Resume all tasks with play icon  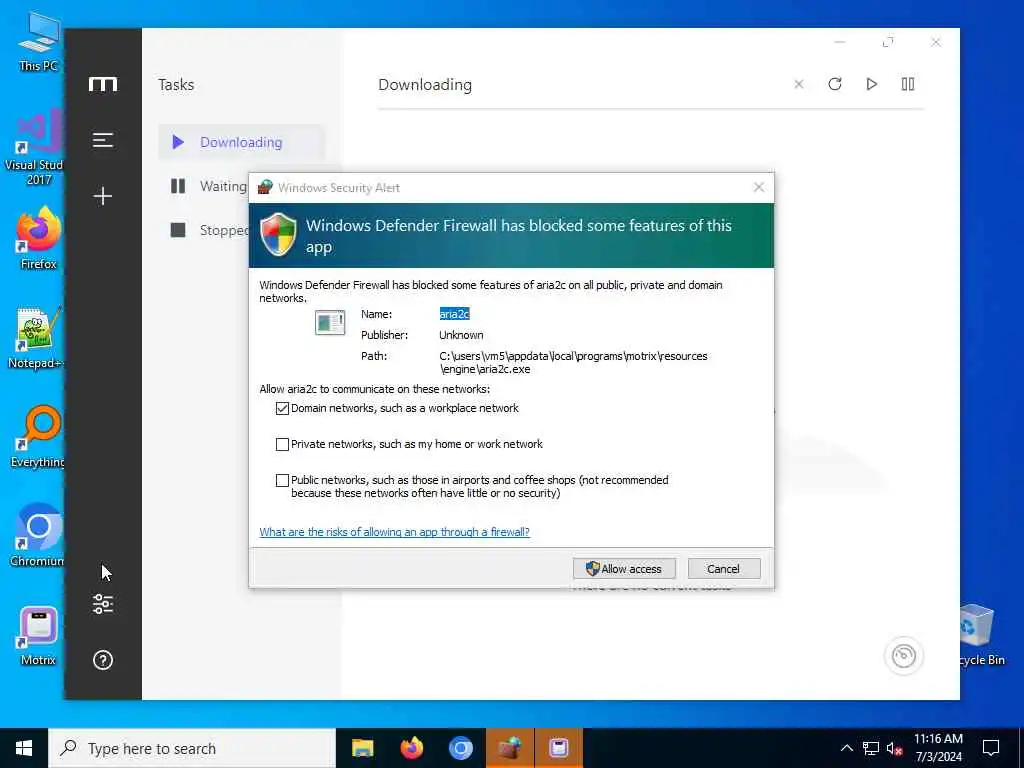pyautogui.click(x=871, y=84)
